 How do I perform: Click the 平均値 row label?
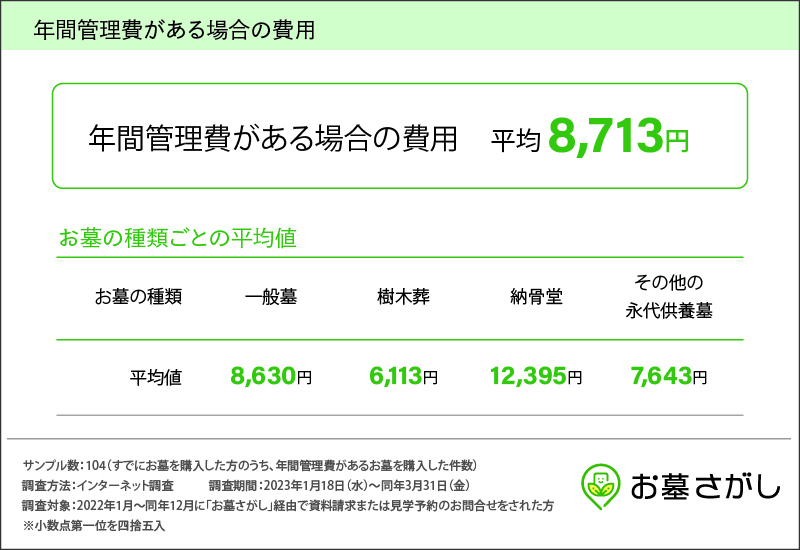(x=156, y=378)
